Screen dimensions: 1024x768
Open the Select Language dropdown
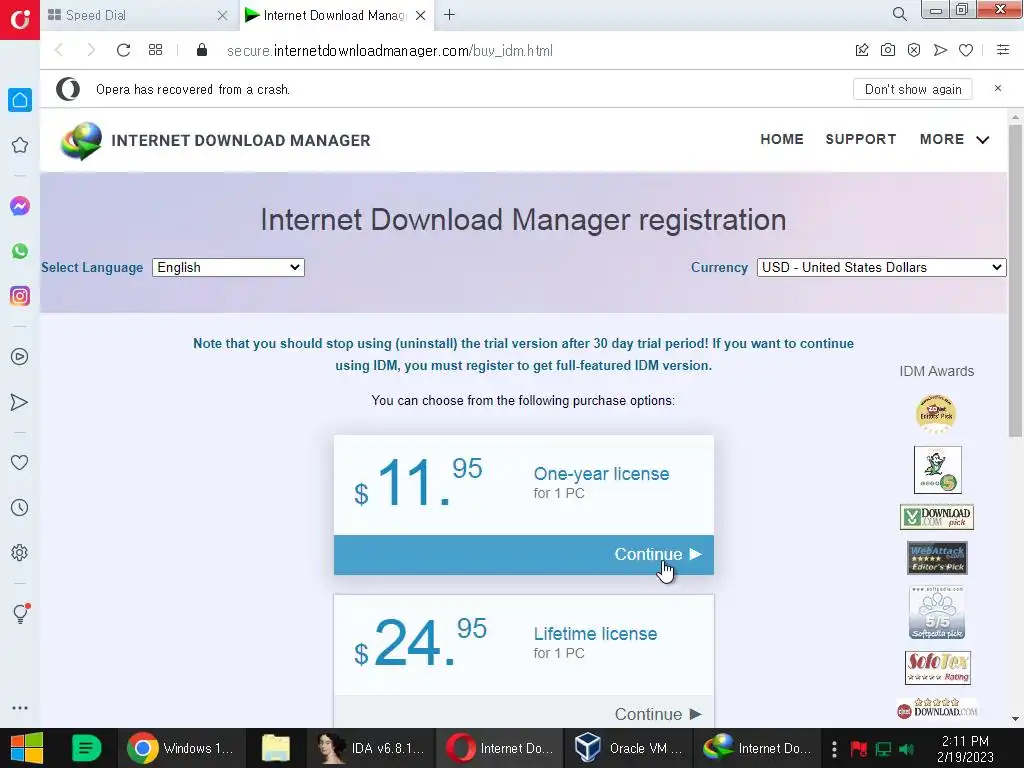tap(228, 267)
